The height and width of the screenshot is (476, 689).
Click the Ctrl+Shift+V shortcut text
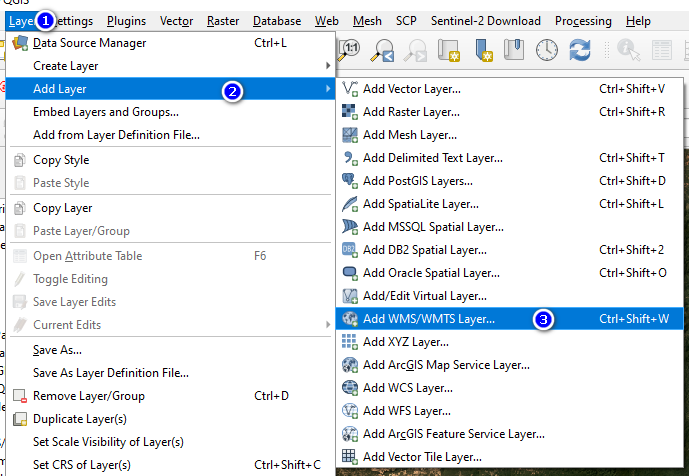[632, 89]
